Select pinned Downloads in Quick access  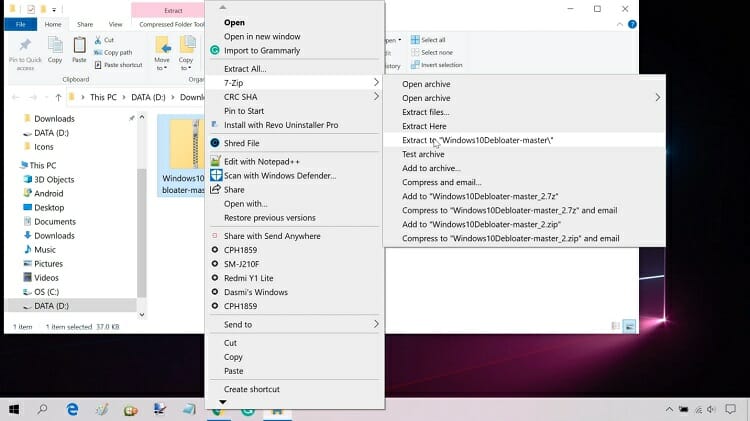(54, 119)
